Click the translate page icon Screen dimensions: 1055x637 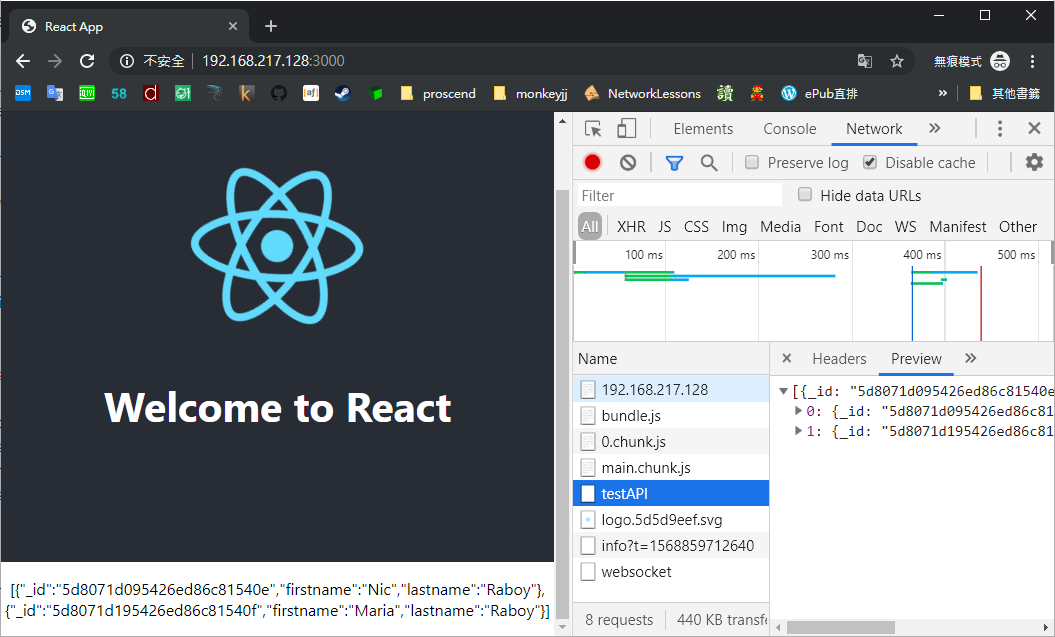coord(865,61)
